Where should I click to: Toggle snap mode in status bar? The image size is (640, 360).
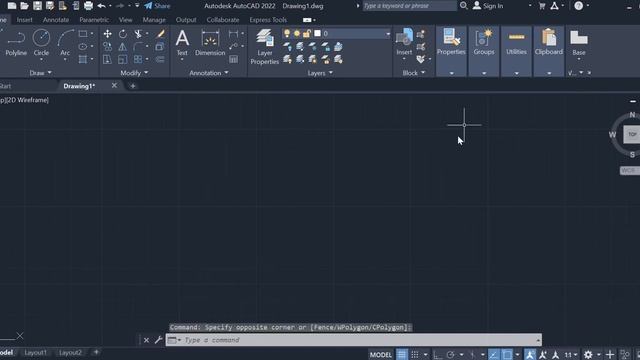(415, 355)
